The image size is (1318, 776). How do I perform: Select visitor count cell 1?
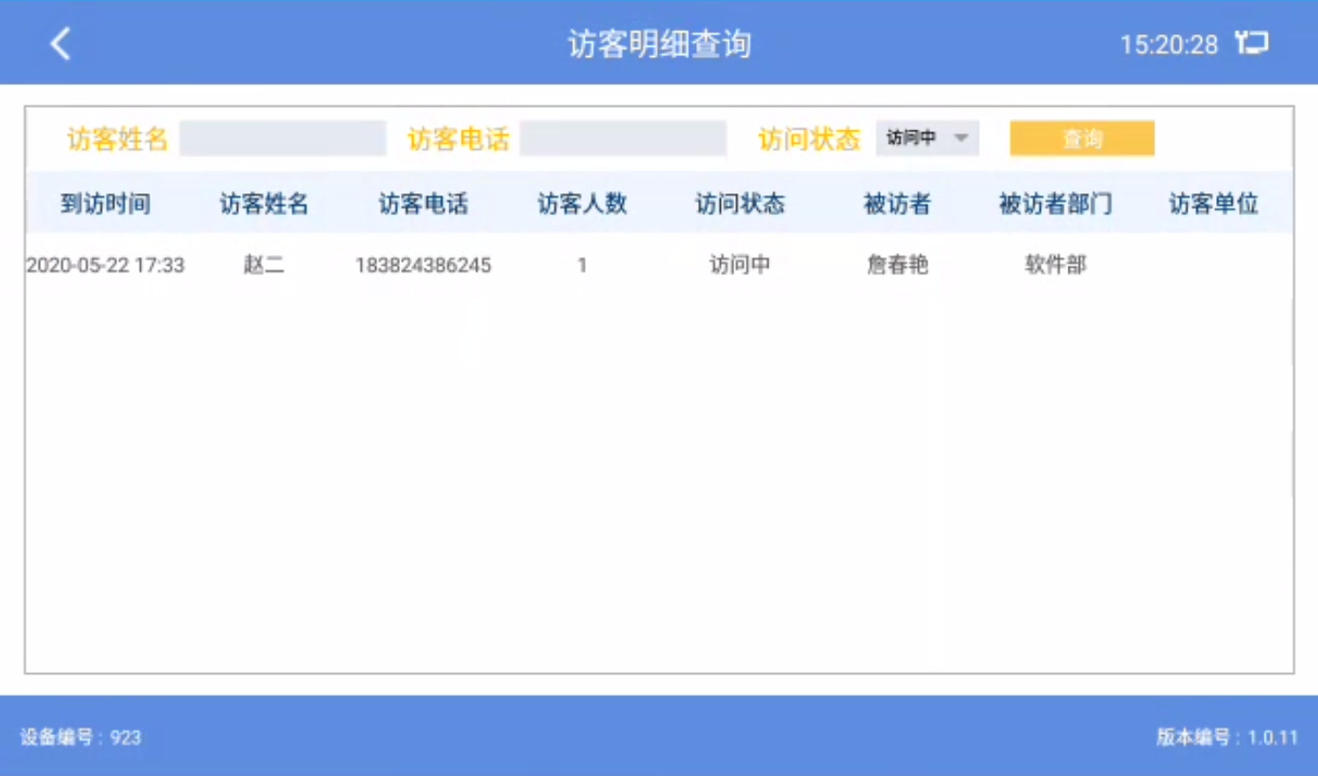pos(582,266)
